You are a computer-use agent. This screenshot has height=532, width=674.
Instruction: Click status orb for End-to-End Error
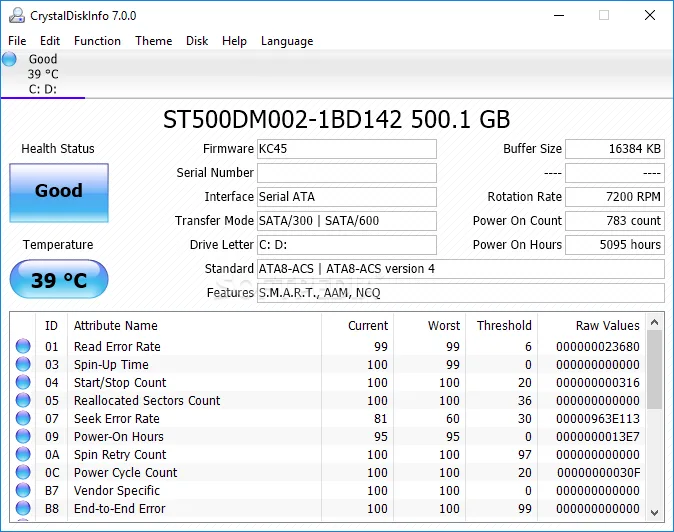[x=23, y=508]
